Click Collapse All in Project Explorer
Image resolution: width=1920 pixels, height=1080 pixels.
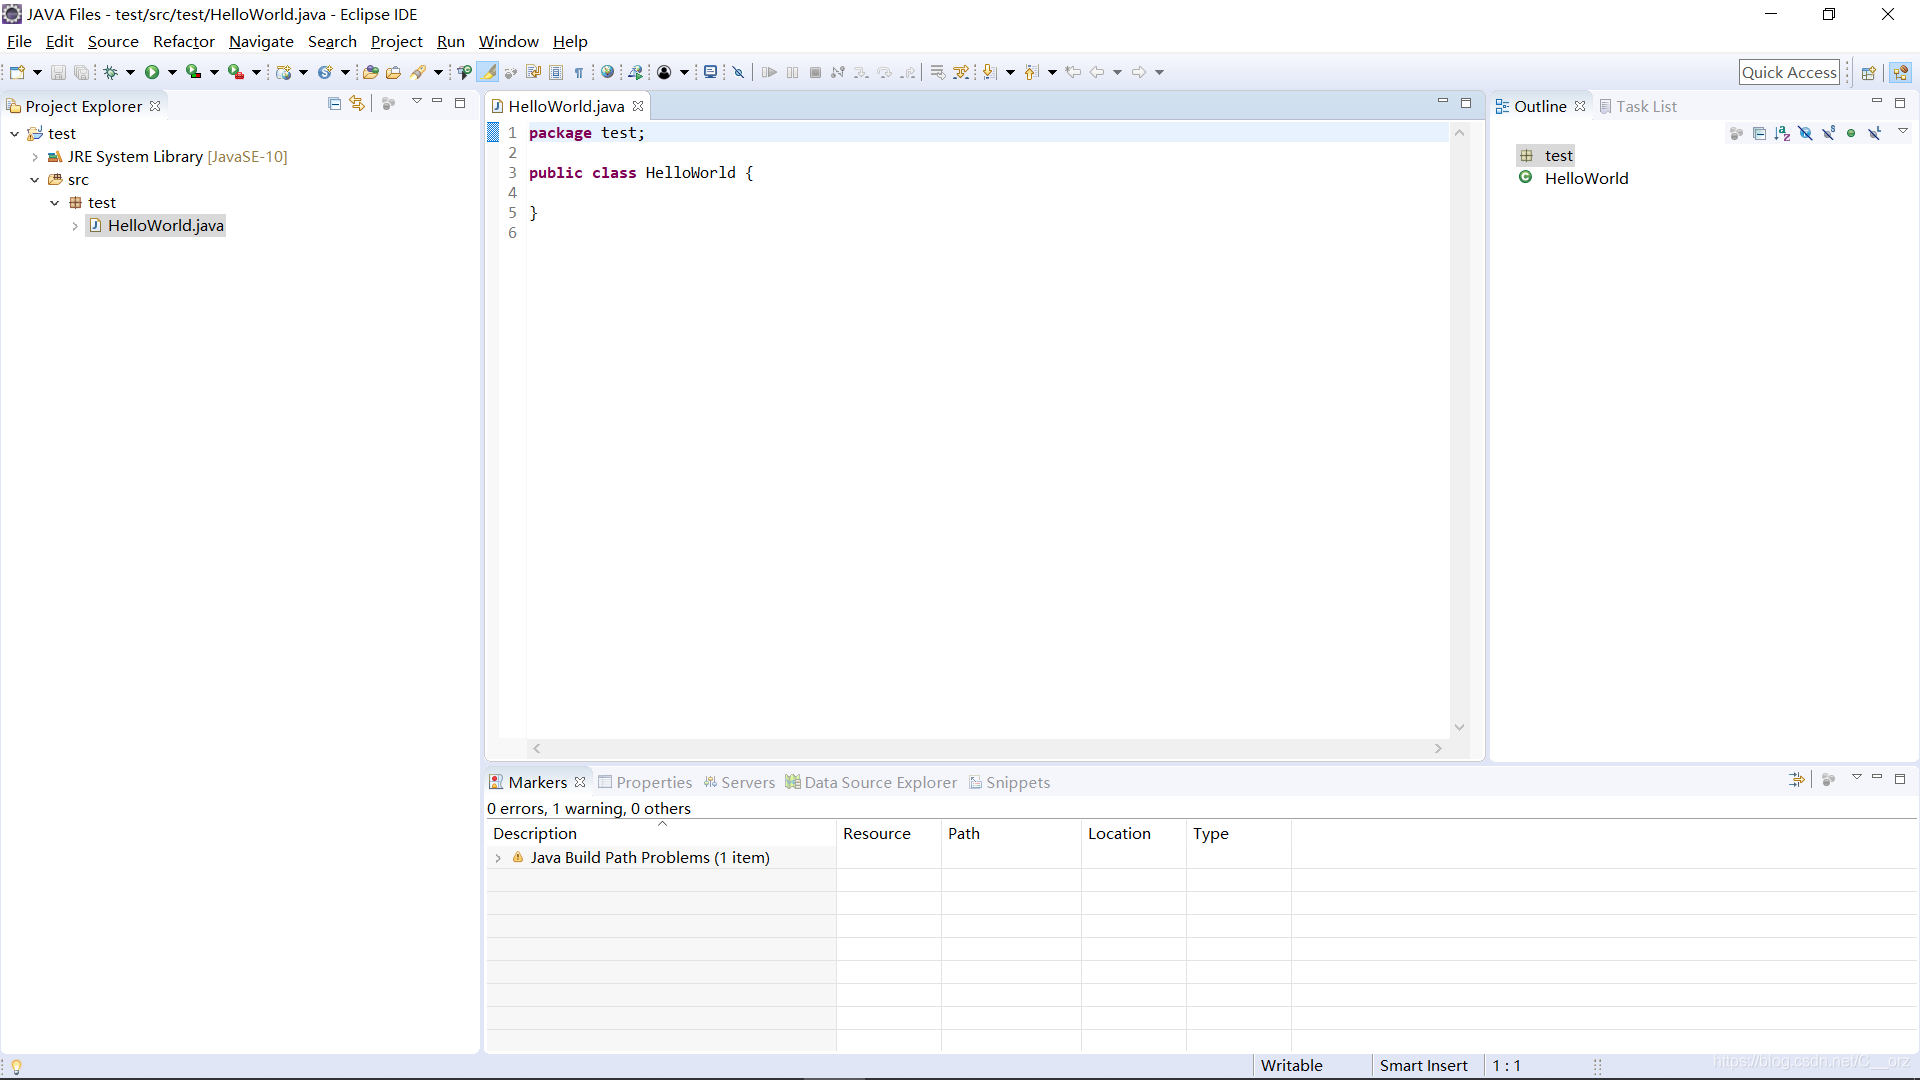tap(335, 104)
